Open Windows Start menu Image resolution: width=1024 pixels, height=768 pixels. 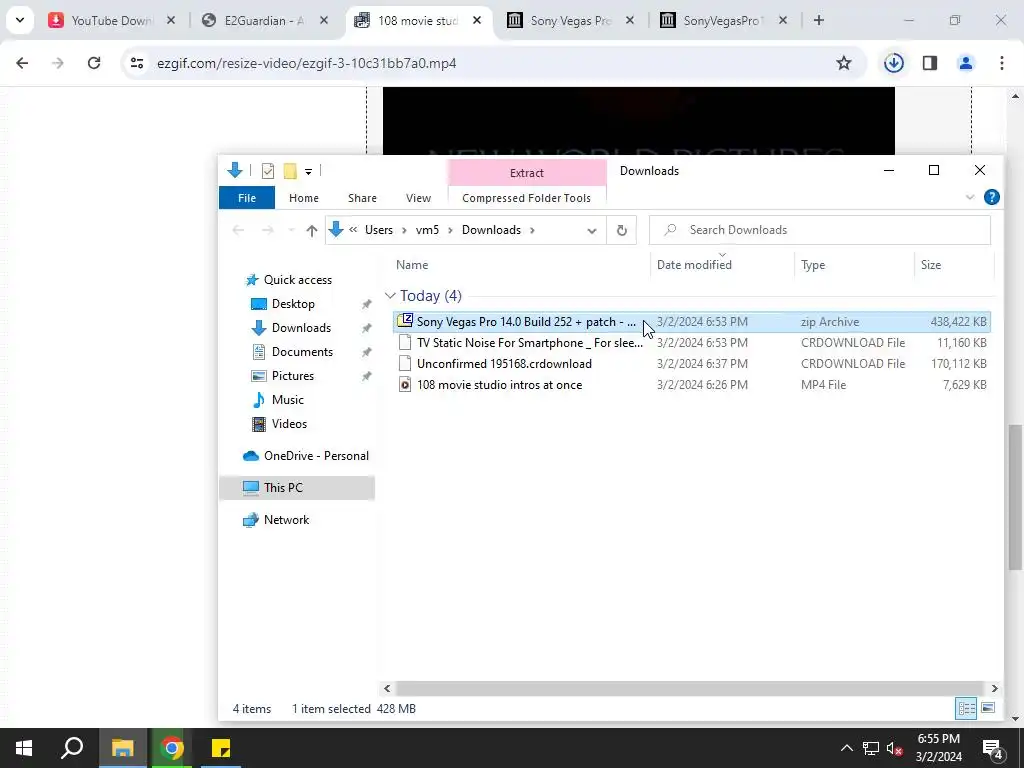pos(24,748)
